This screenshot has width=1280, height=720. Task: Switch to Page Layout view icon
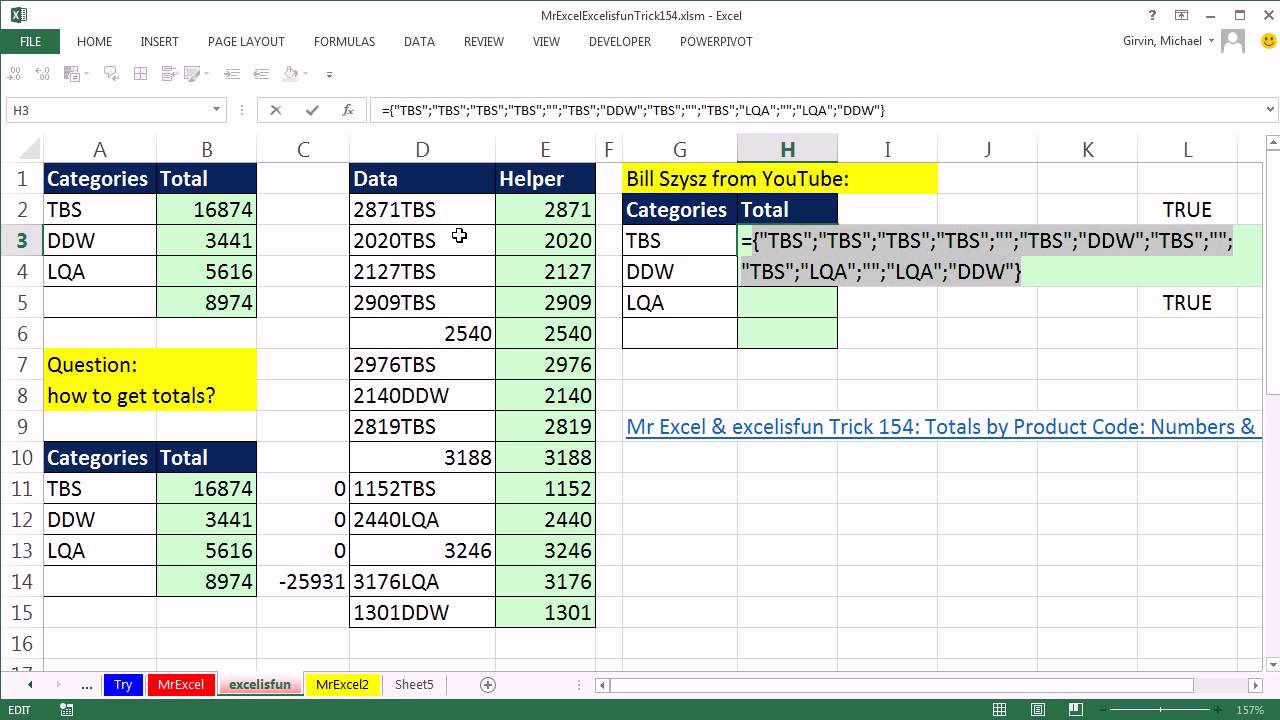(x=1038, y=710)
